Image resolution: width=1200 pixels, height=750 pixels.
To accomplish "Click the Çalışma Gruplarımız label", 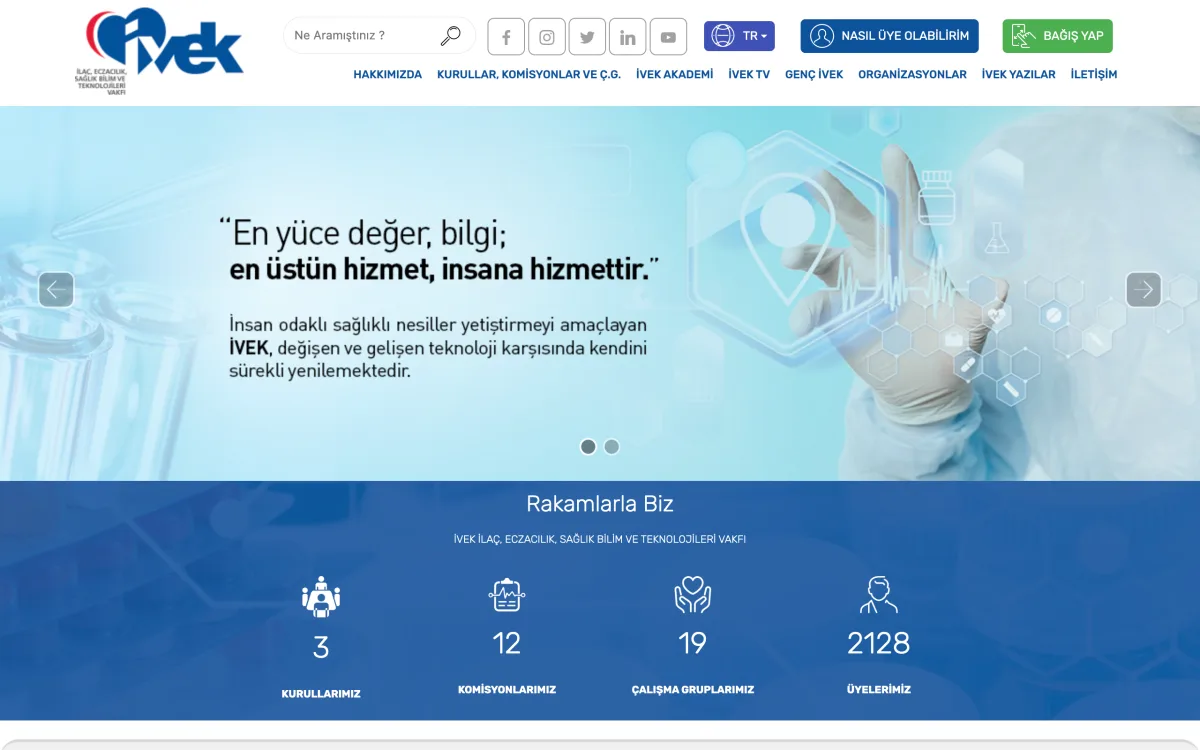I will coord(693,690).
